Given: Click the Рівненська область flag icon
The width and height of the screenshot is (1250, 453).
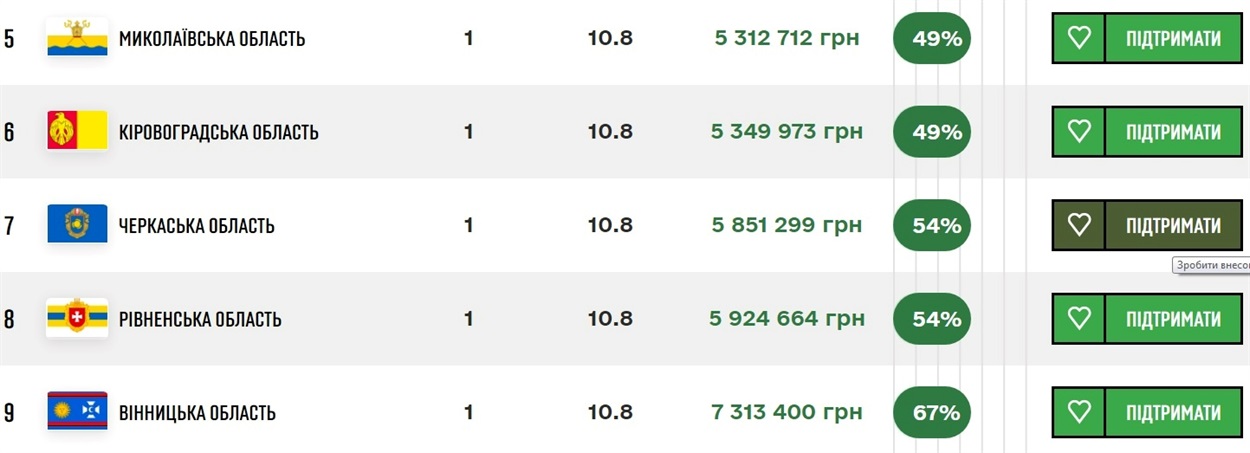Looking at the screenshot, I should [x=77, y=318].
